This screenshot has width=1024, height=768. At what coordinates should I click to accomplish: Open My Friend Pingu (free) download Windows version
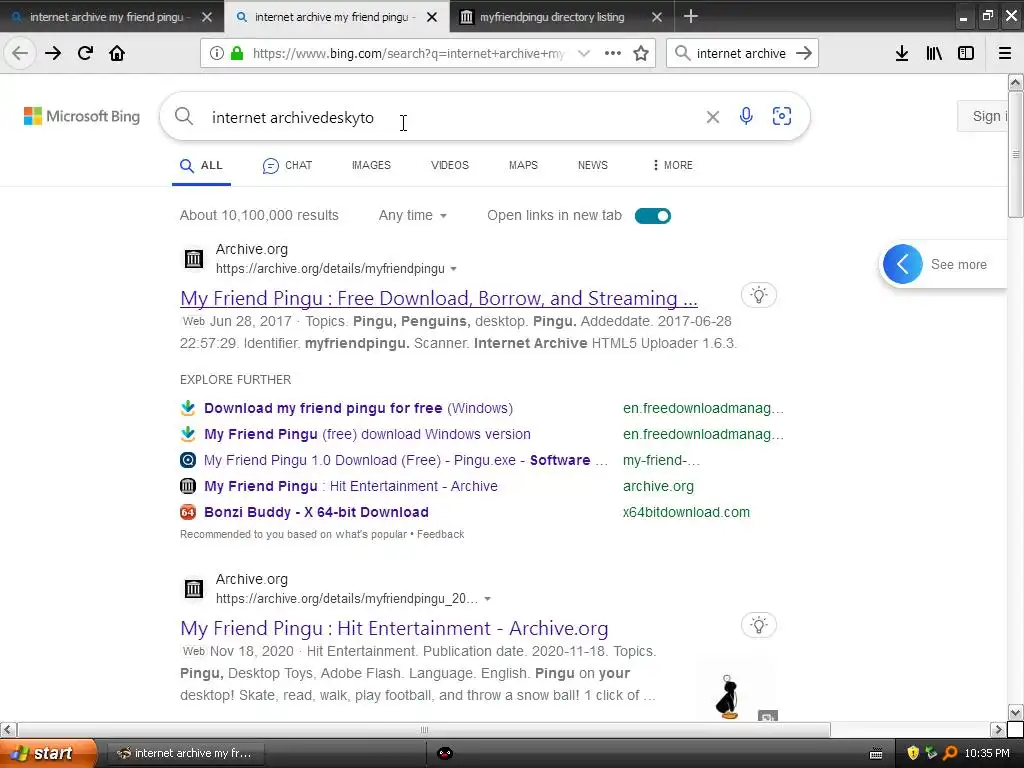pos(367,434)
